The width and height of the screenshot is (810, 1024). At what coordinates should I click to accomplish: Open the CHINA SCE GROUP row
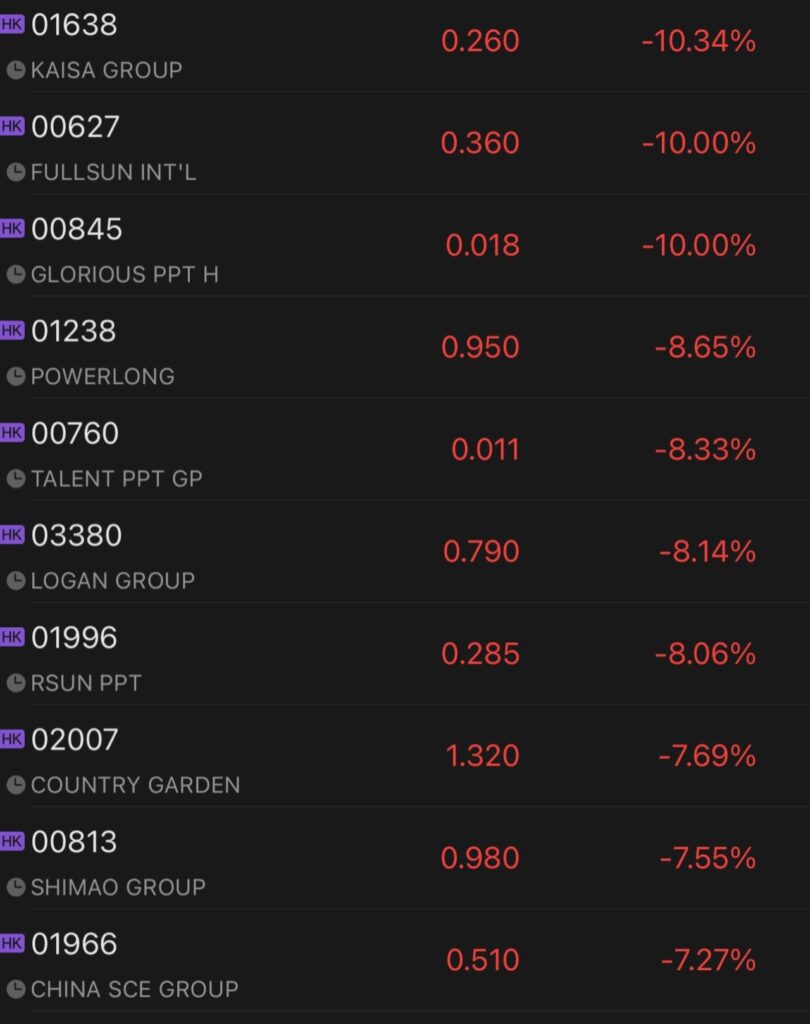click(405, 960)
